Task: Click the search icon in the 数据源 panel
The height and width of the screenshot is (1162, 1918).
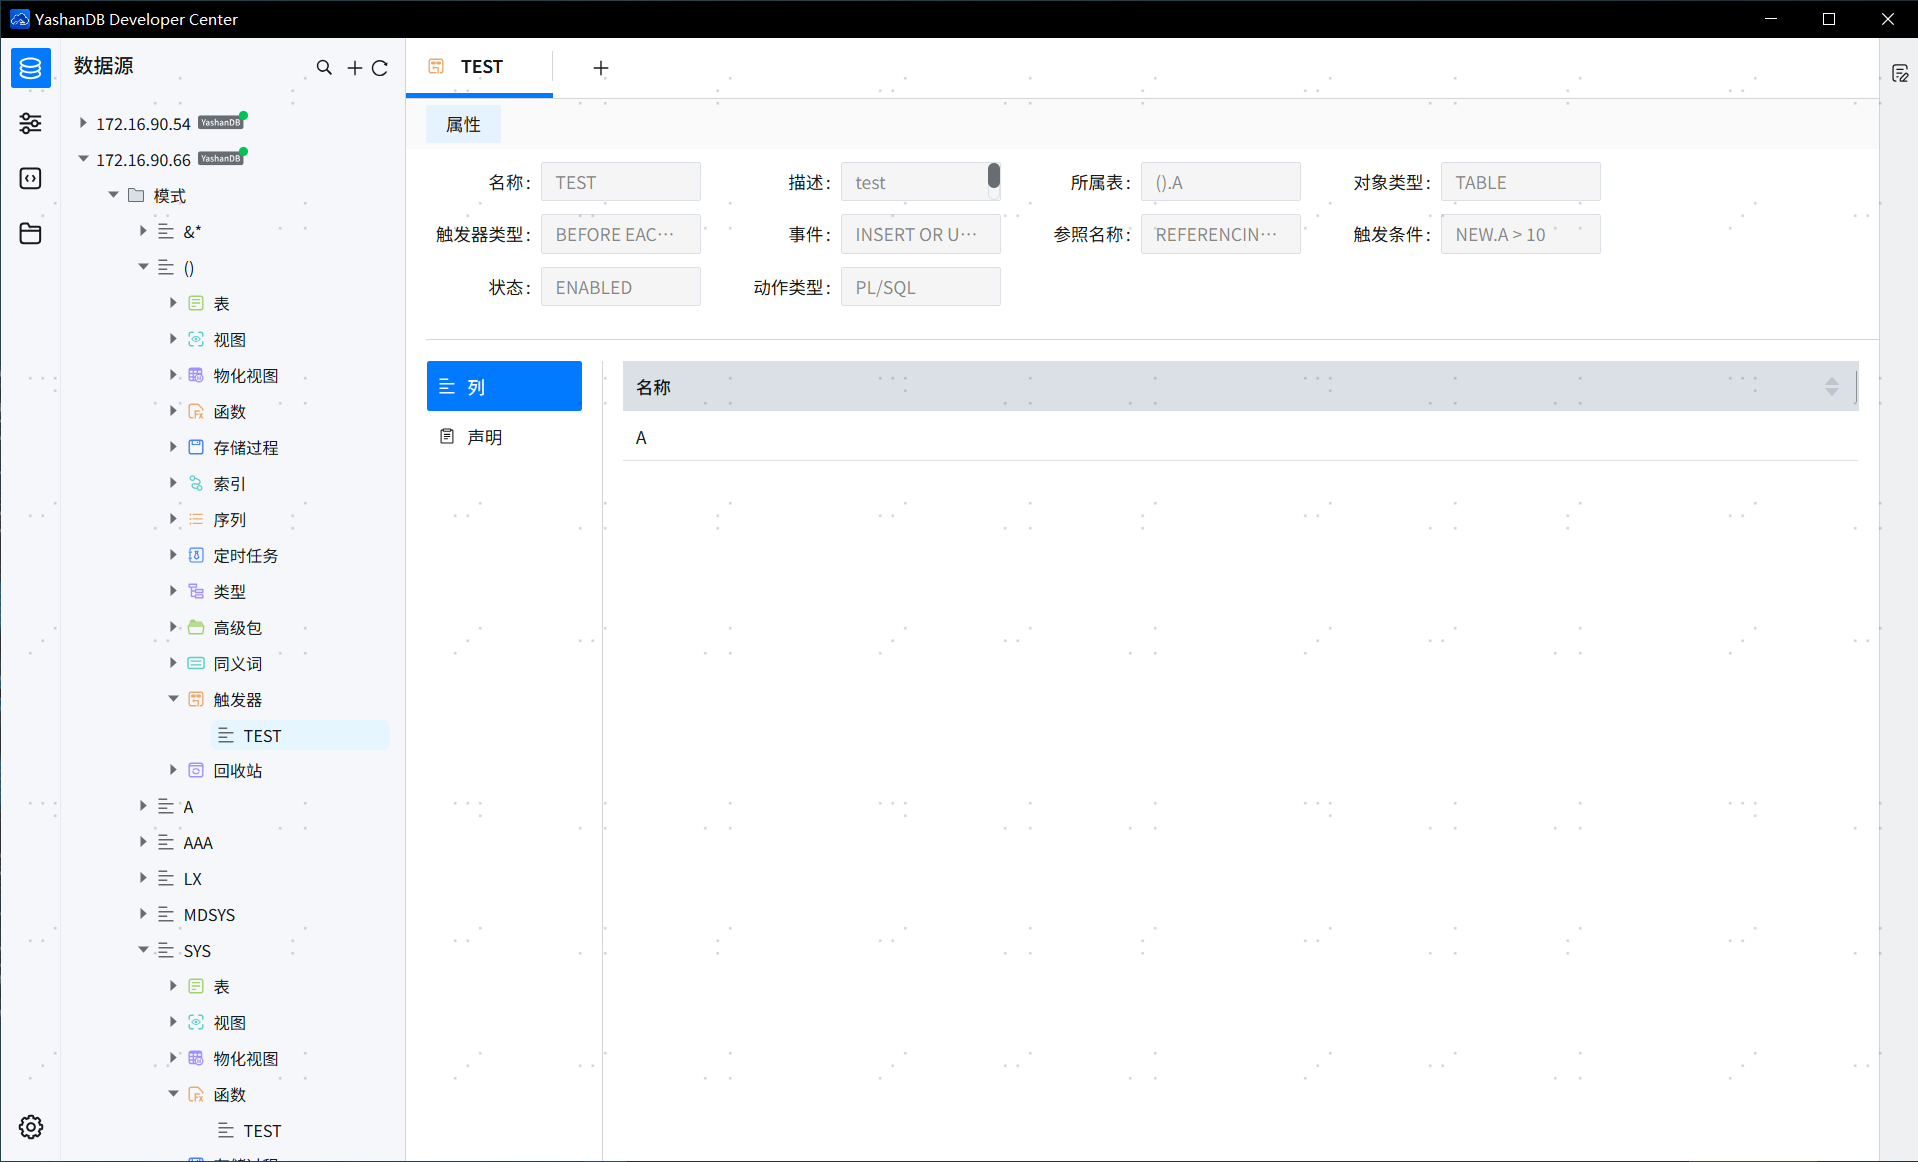Action: 324,67
